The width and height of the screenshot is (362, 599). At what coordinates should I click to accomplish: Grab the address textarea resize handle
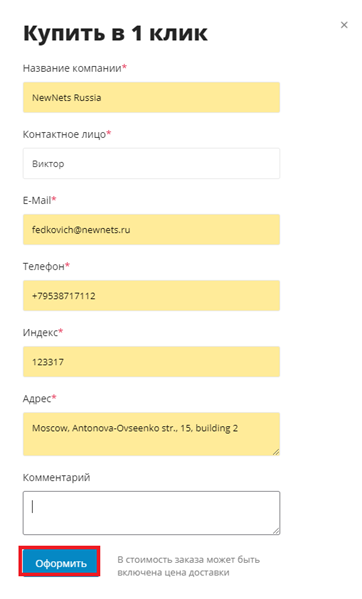click(276, 452)
